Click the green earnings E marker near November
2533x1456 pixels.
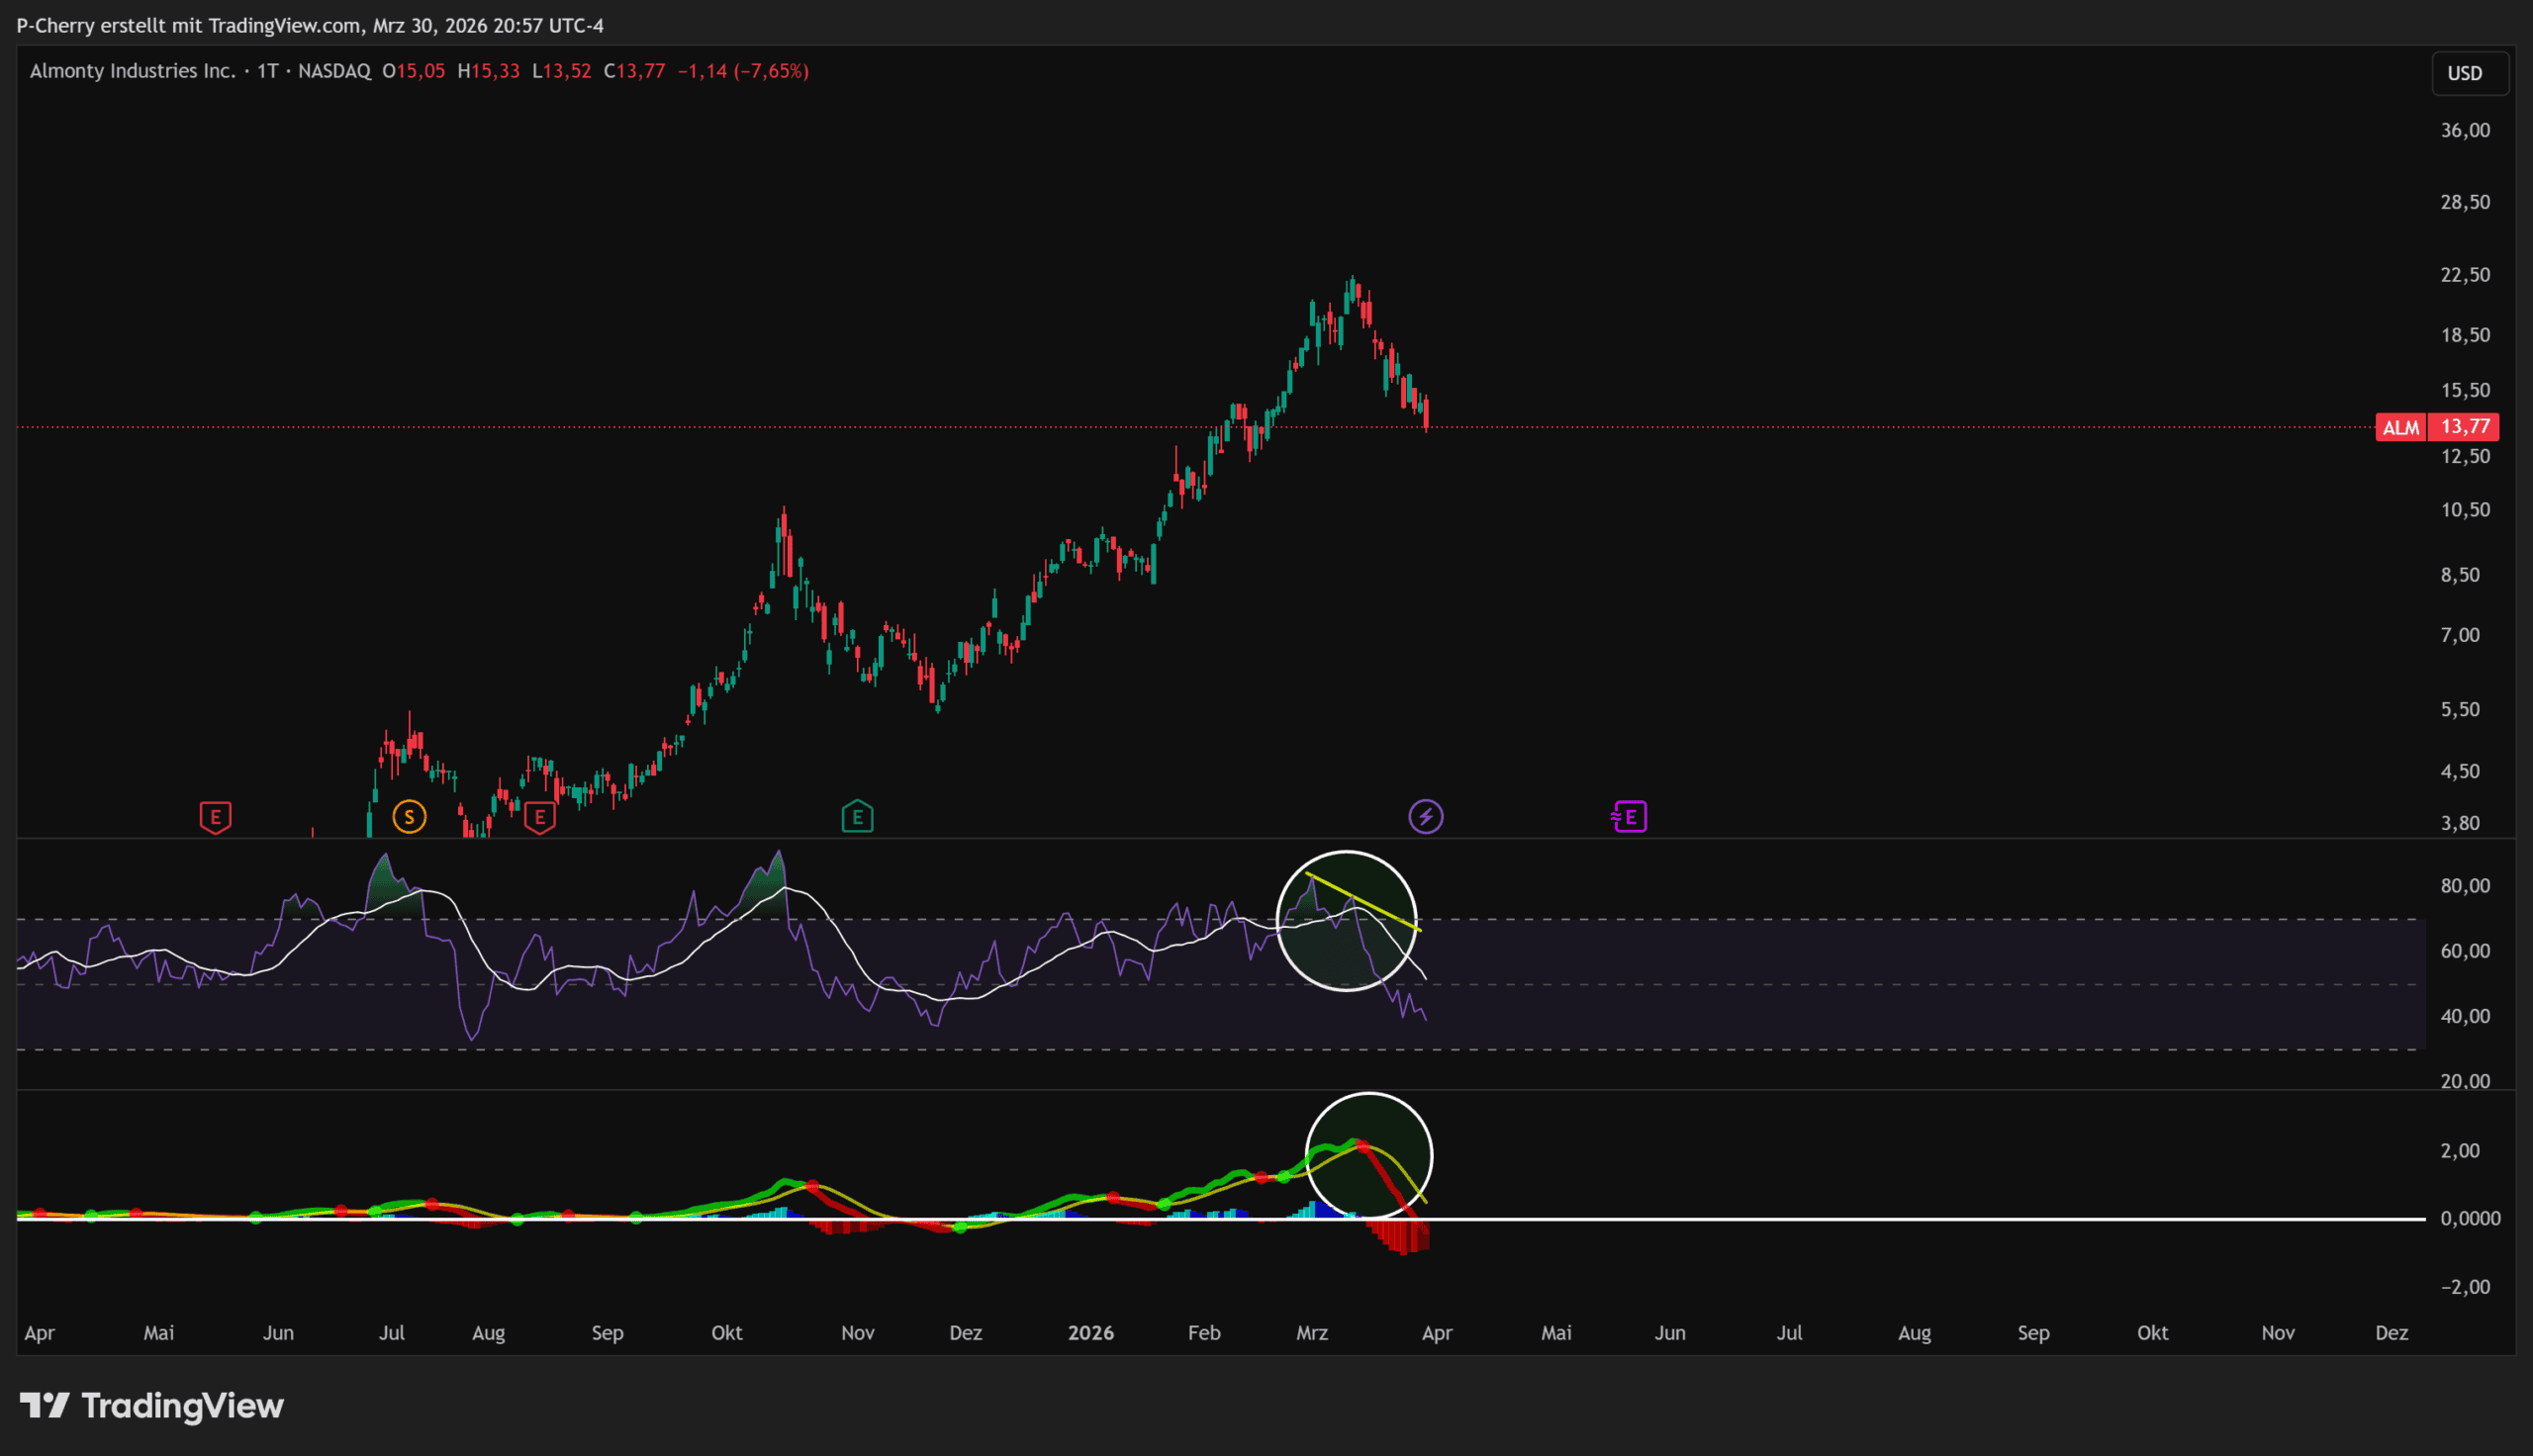(x=857, y=817)
